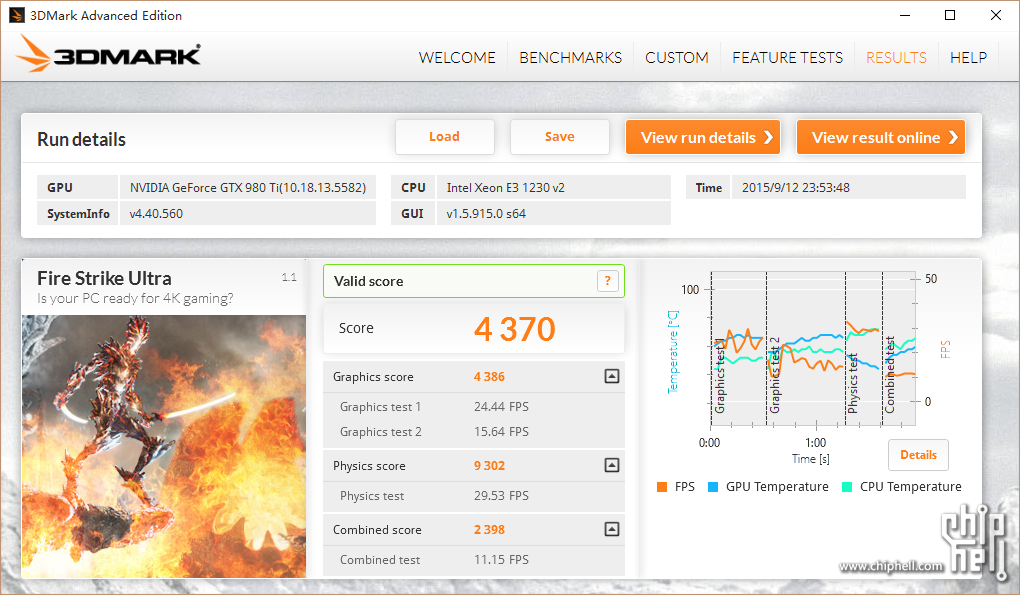Select the RESULTS tab
Image resolution: width=1020 pixels, height=595 pixels.
point(896,58)
